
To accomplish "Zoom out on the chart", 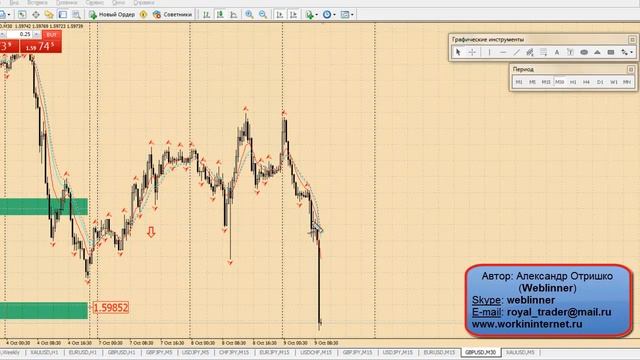I will point(263,15).
